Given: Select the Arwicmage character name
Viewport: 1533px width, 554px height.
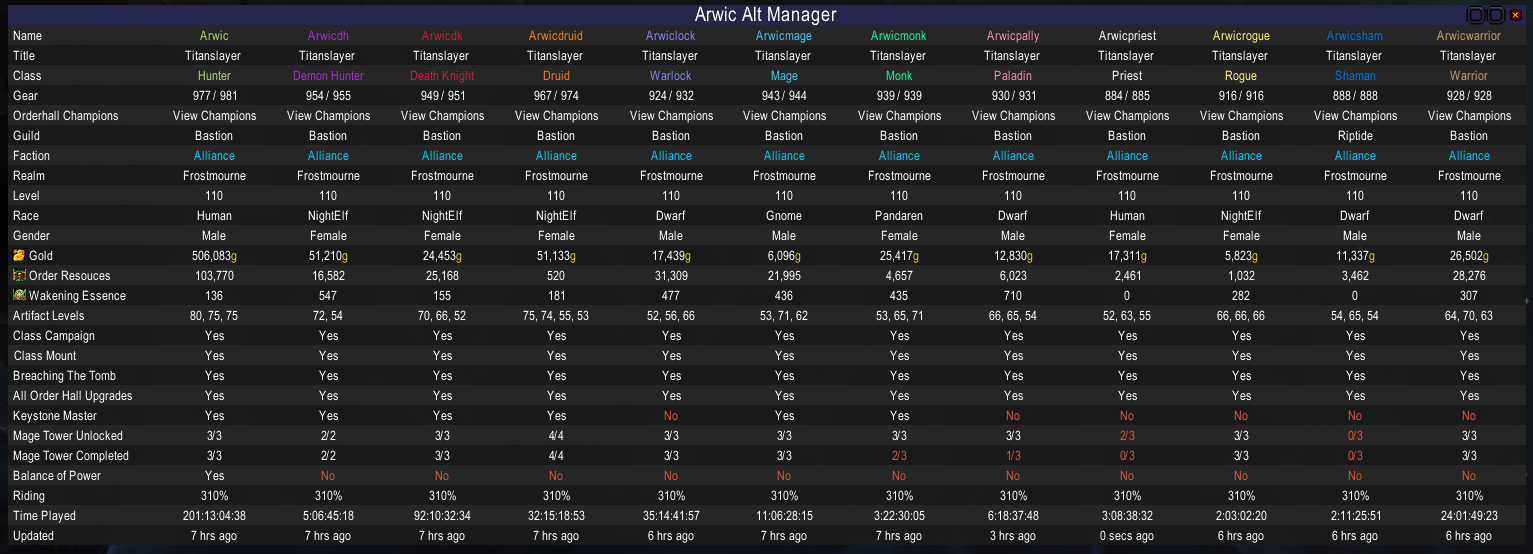Looking at the screenshot, I should (784, 36).
